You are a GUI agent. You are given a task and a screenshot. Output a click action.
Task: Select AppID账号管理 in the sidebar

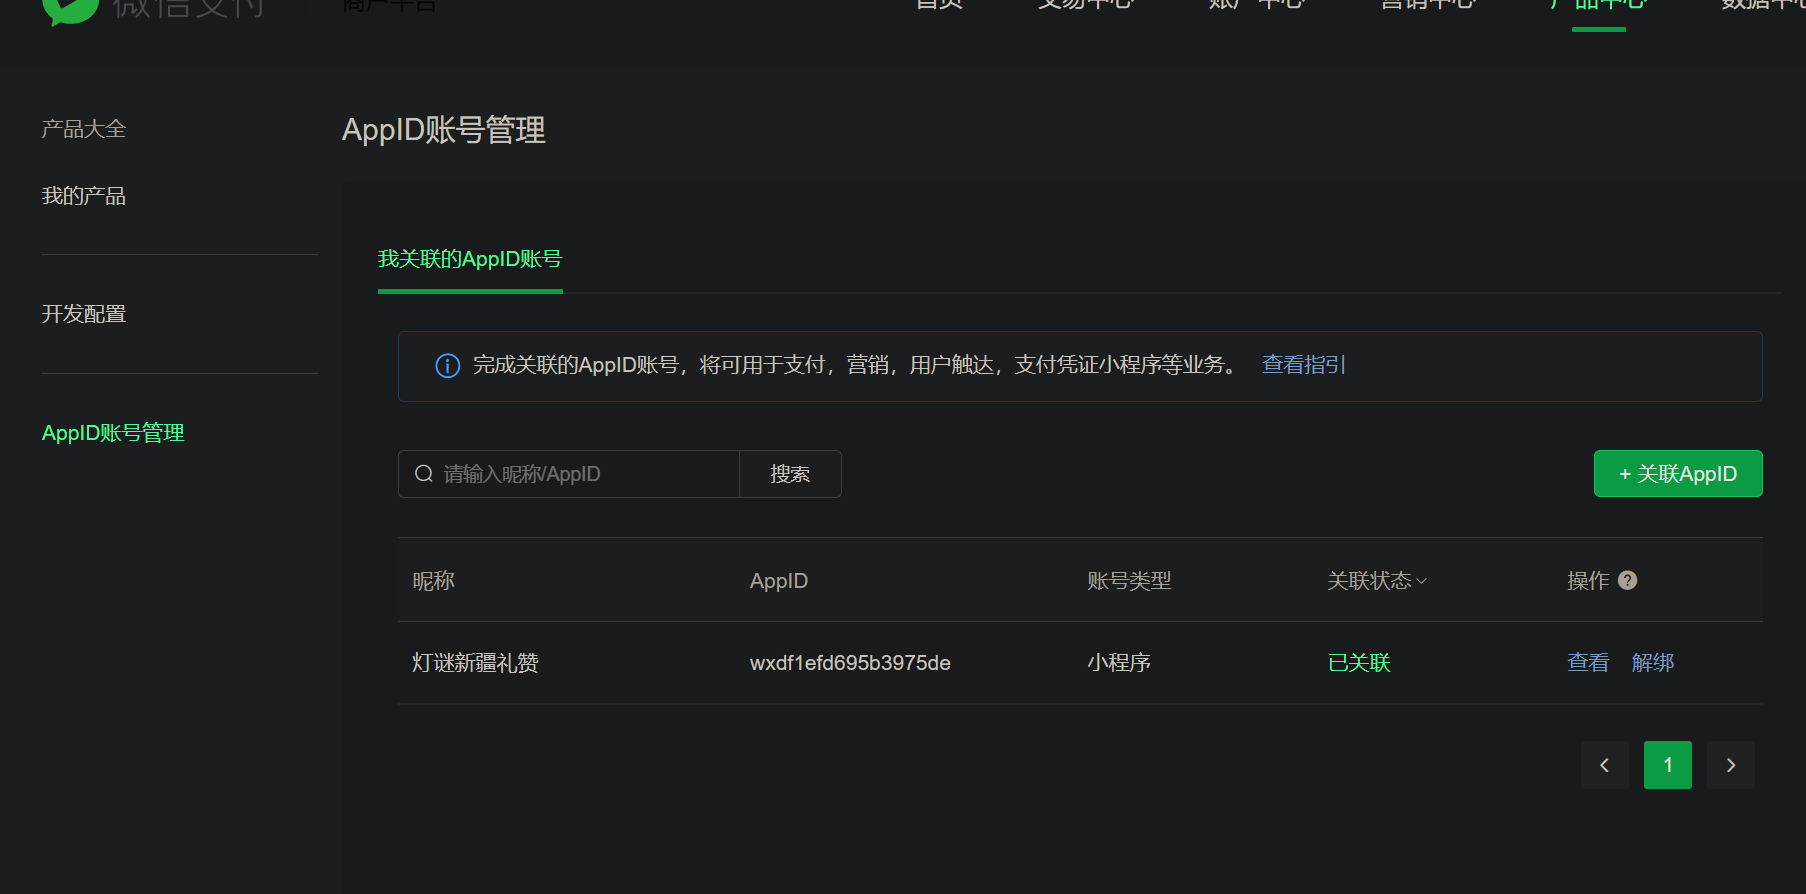[113, 433]
